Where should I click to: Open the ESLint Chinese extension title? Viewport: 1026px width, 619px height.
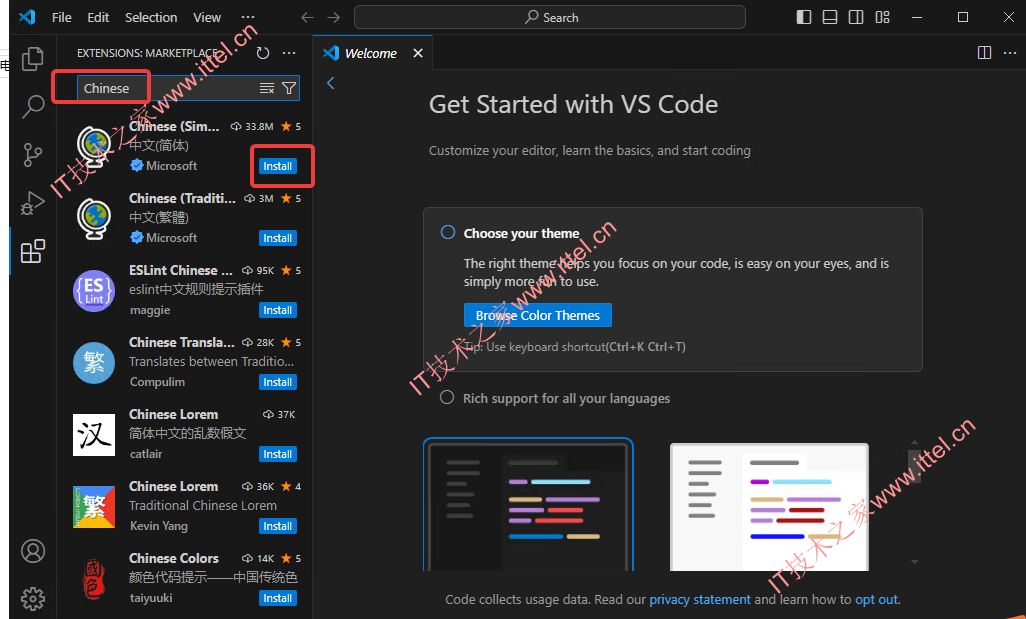[181, 270]
